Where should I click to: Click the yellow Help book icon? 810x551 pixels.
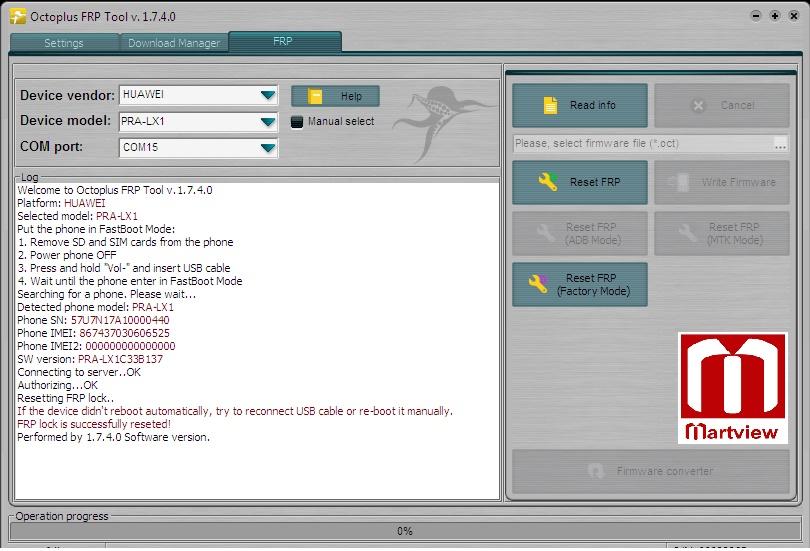[x=316, y=96]
